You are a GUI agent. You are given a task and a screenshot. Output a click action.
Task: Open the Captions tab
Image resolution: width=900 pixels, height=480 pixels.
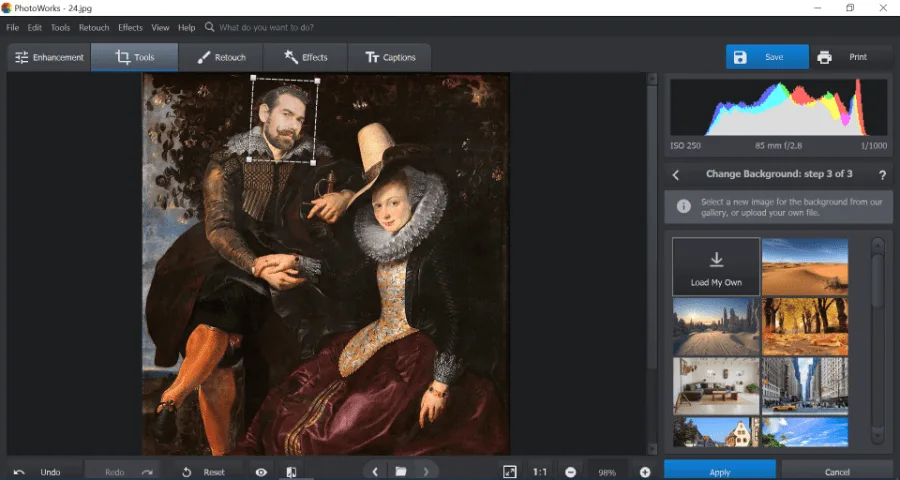click(x=390, y=57)
